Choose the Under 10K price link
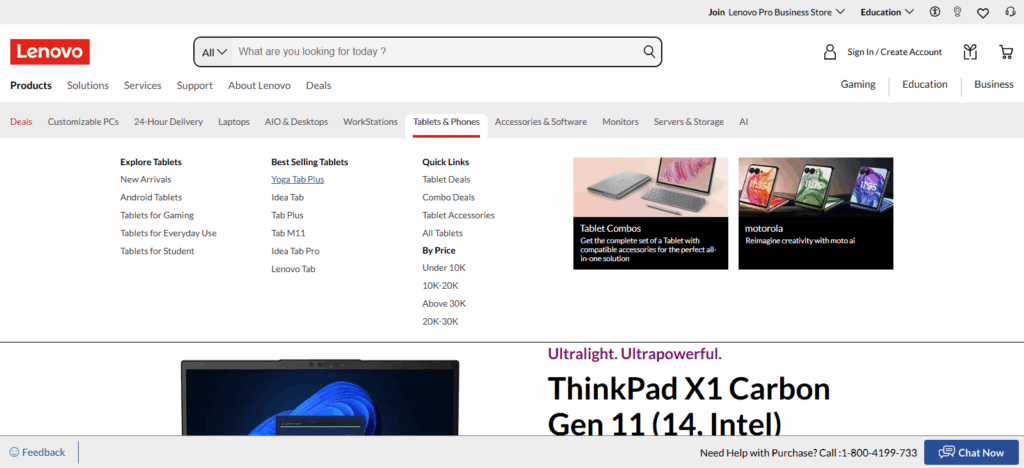Screen dimensions: 1024x468 444,268
